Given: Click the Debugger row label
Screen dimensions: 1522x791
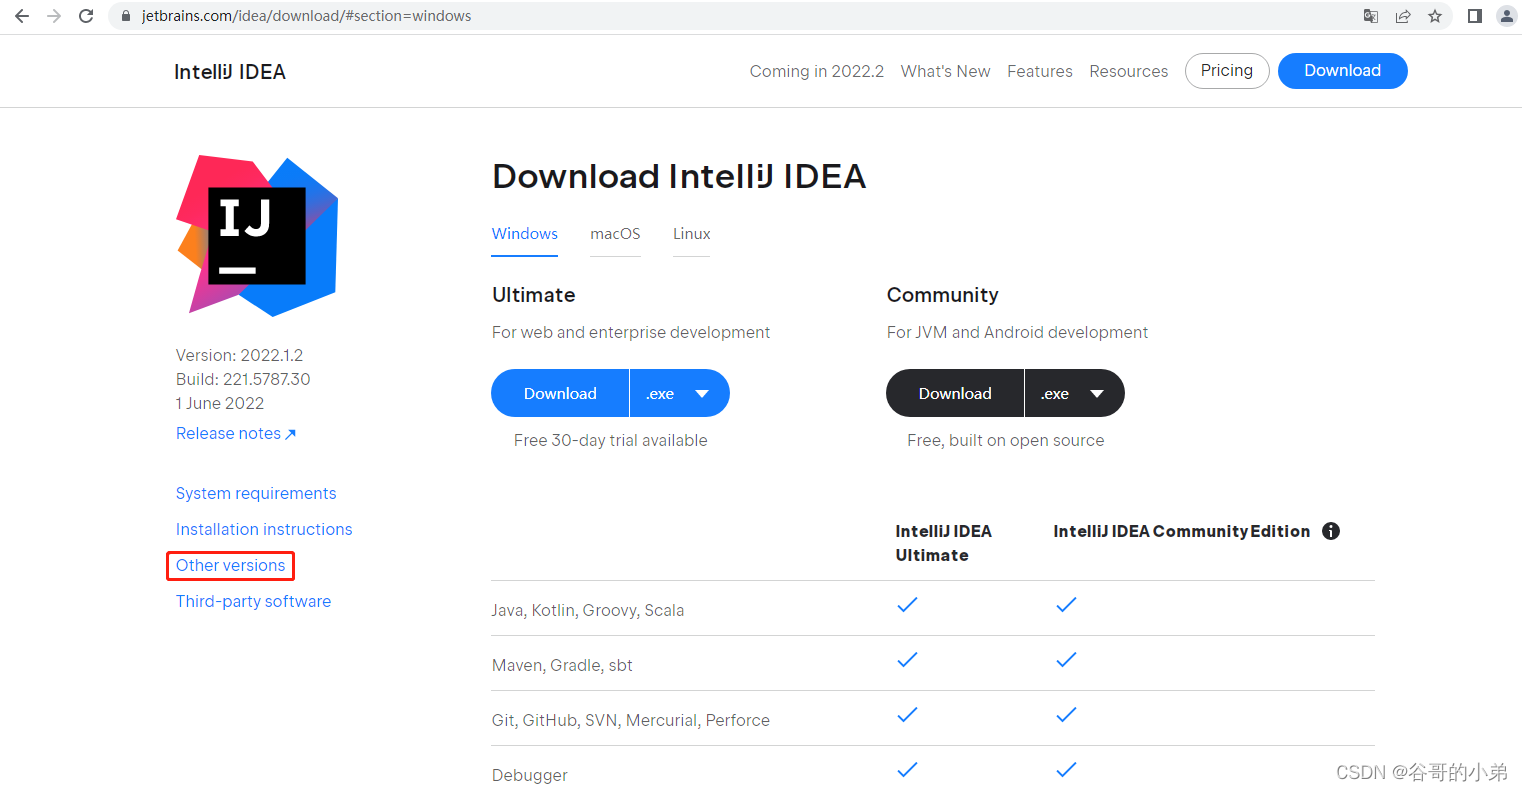Looking at the screenshot, I should tap(530, 775).
